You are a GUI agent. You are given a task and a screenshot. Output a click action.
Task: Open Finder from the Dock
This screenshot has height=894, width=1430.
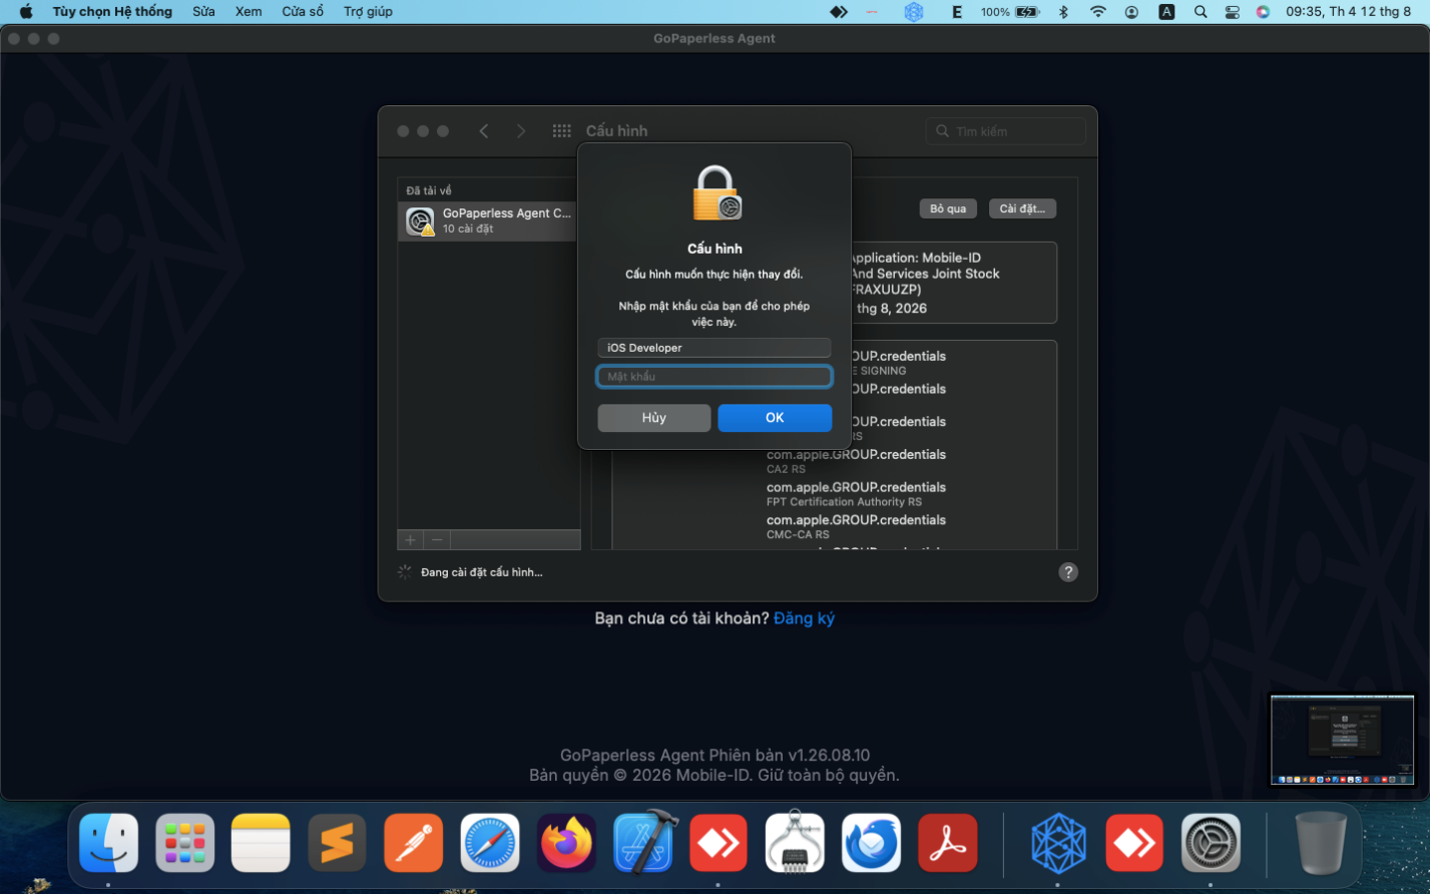tap(108, 842)
